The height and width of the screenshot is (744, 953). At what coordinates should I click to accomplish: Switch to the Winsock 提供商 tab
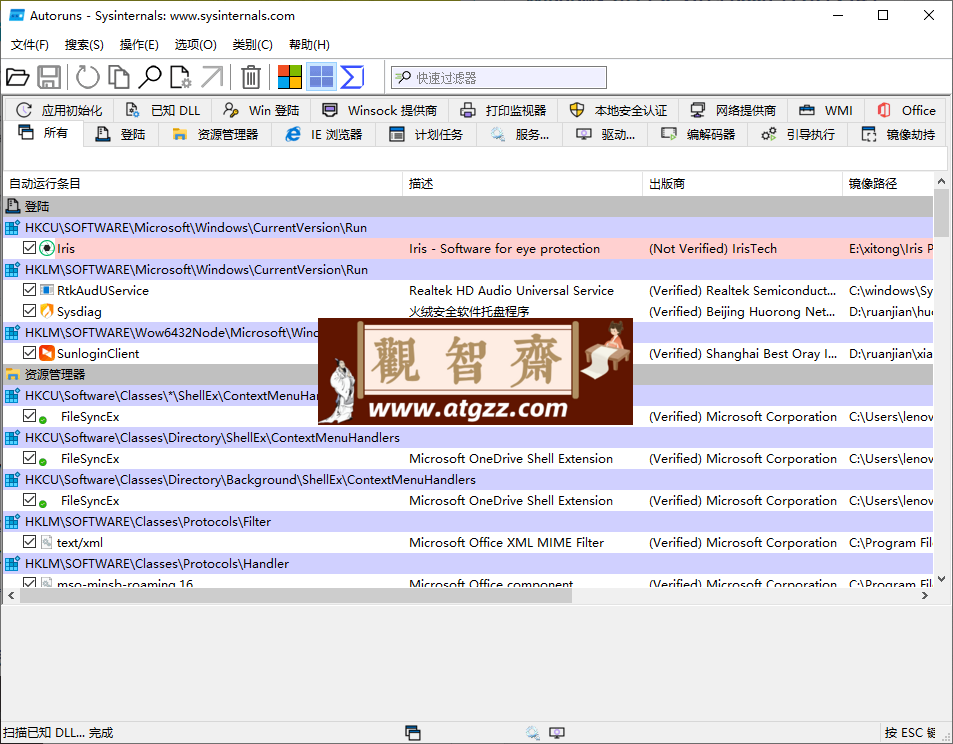click(380, 110)
